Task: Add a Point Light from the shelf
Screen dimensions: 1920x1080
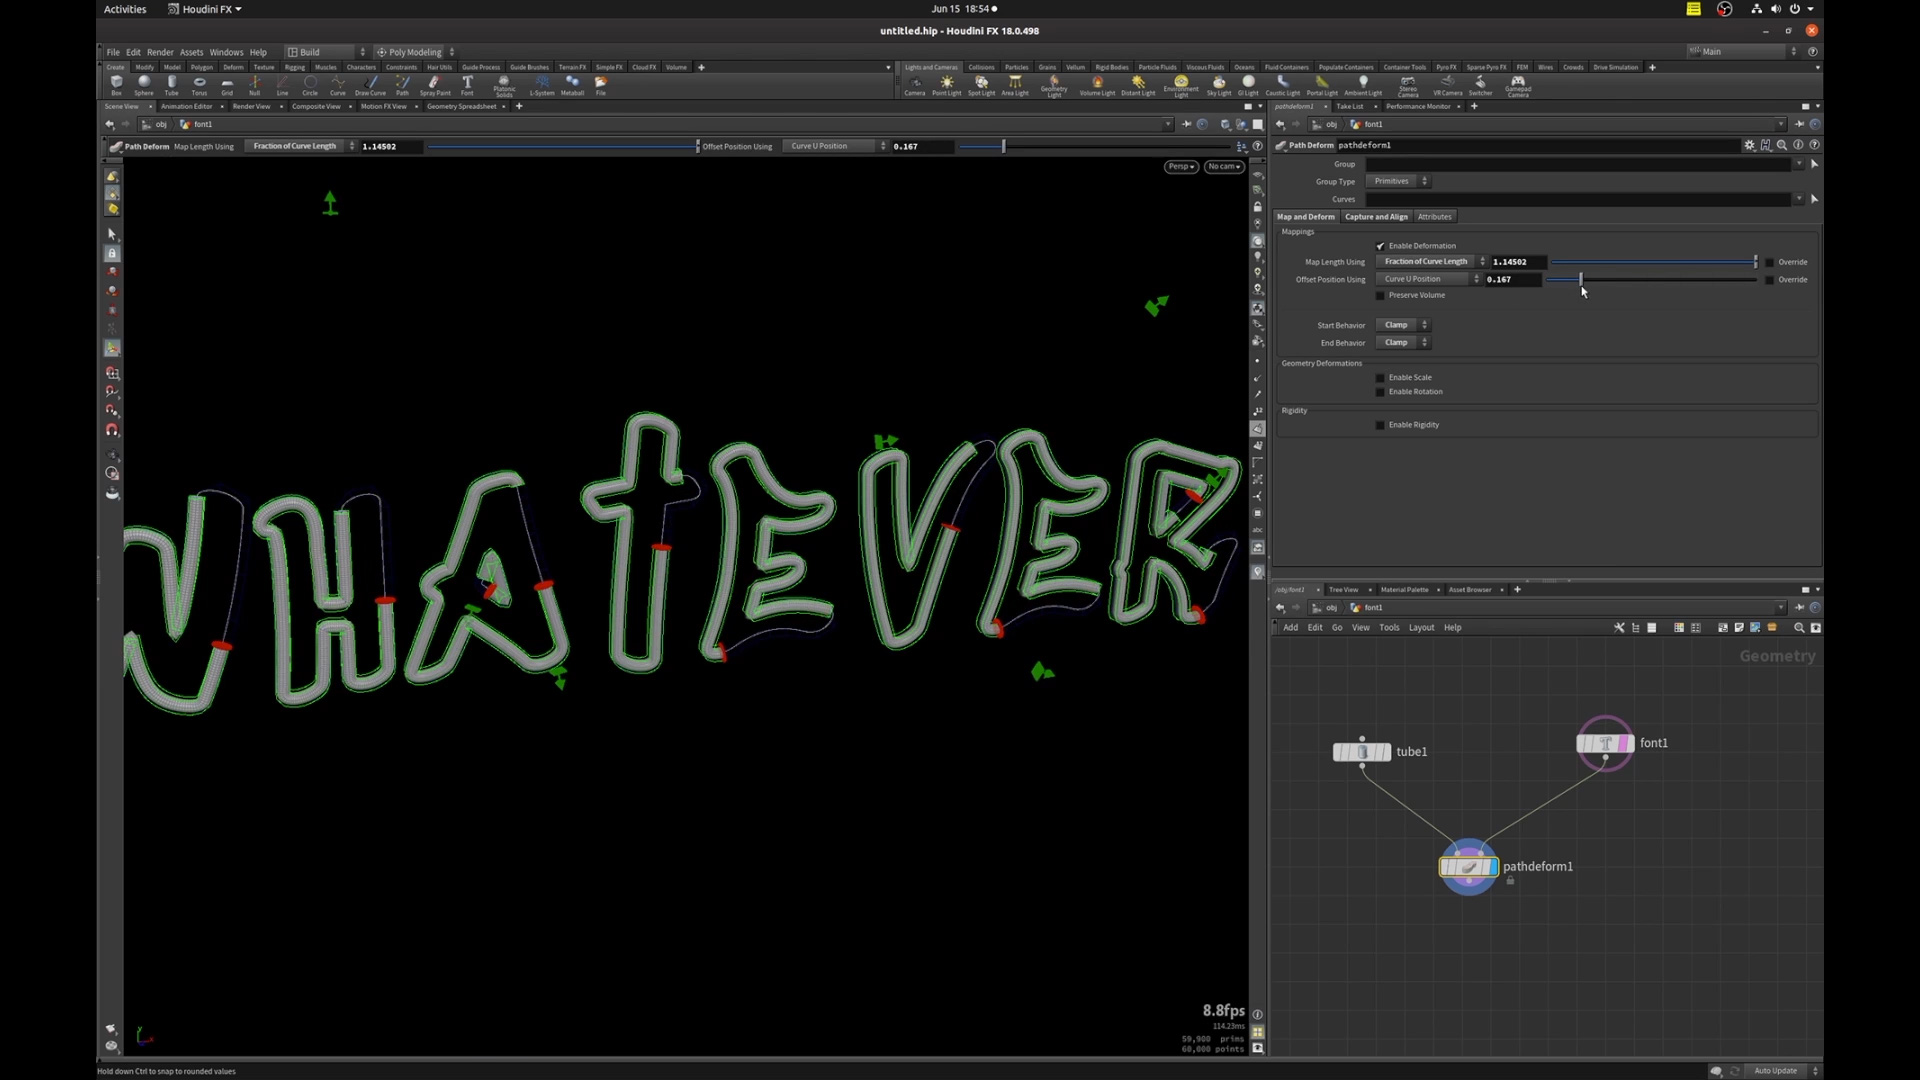Action: pos(946,85)
